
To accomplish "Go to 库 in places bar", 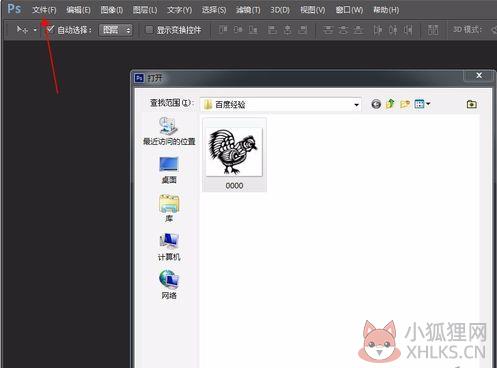I will [169, 208].
